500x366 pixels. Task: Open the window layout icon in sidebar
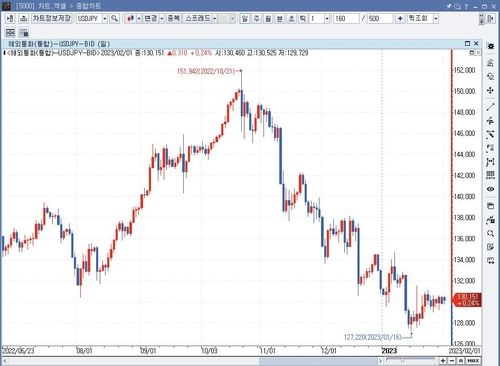tap(490, 206)
